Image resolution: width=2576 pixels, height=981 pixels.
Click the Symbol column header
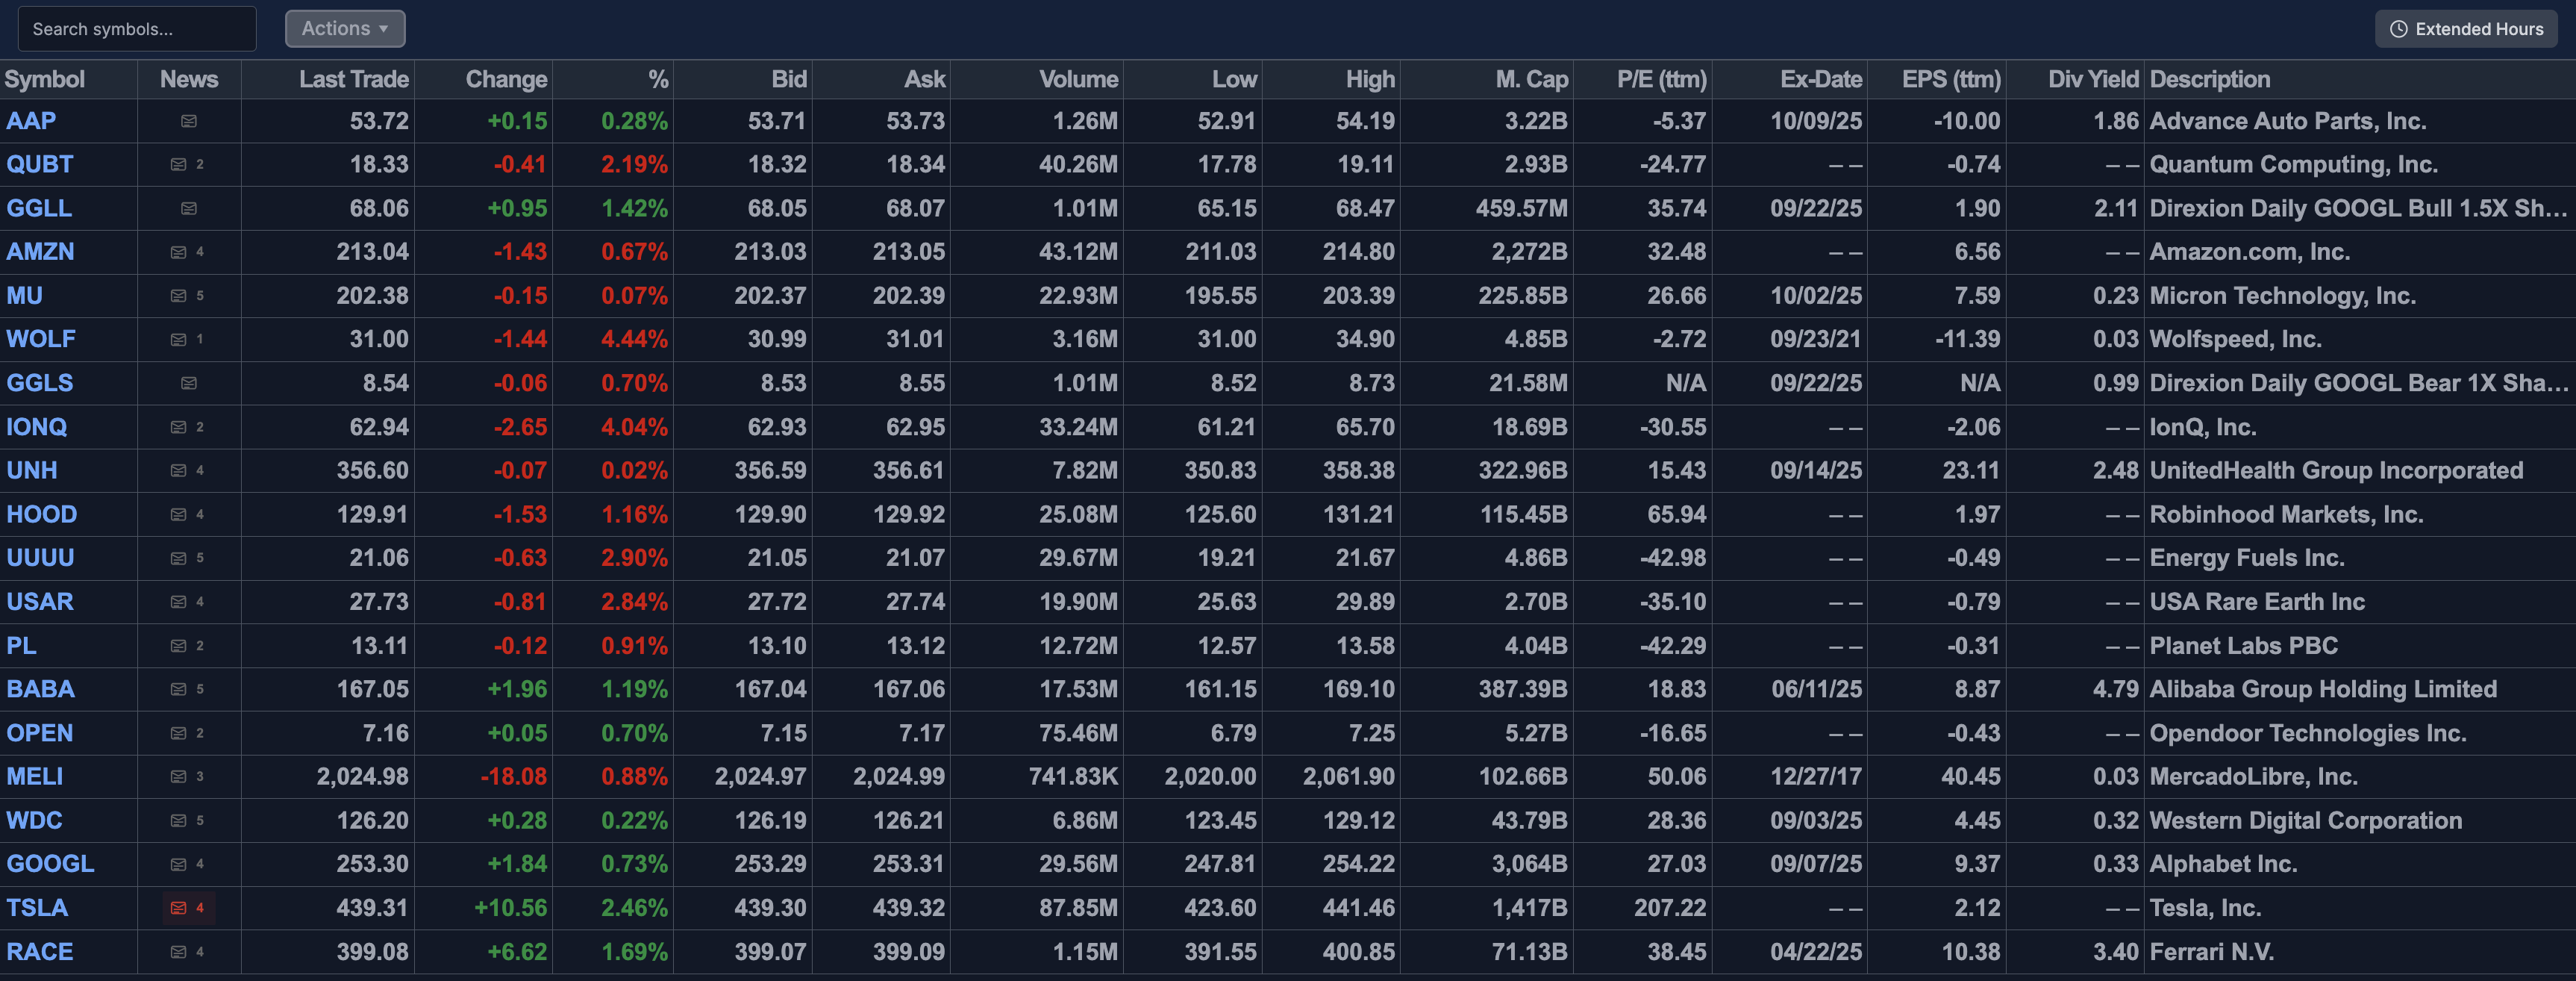tap(45, 79)
